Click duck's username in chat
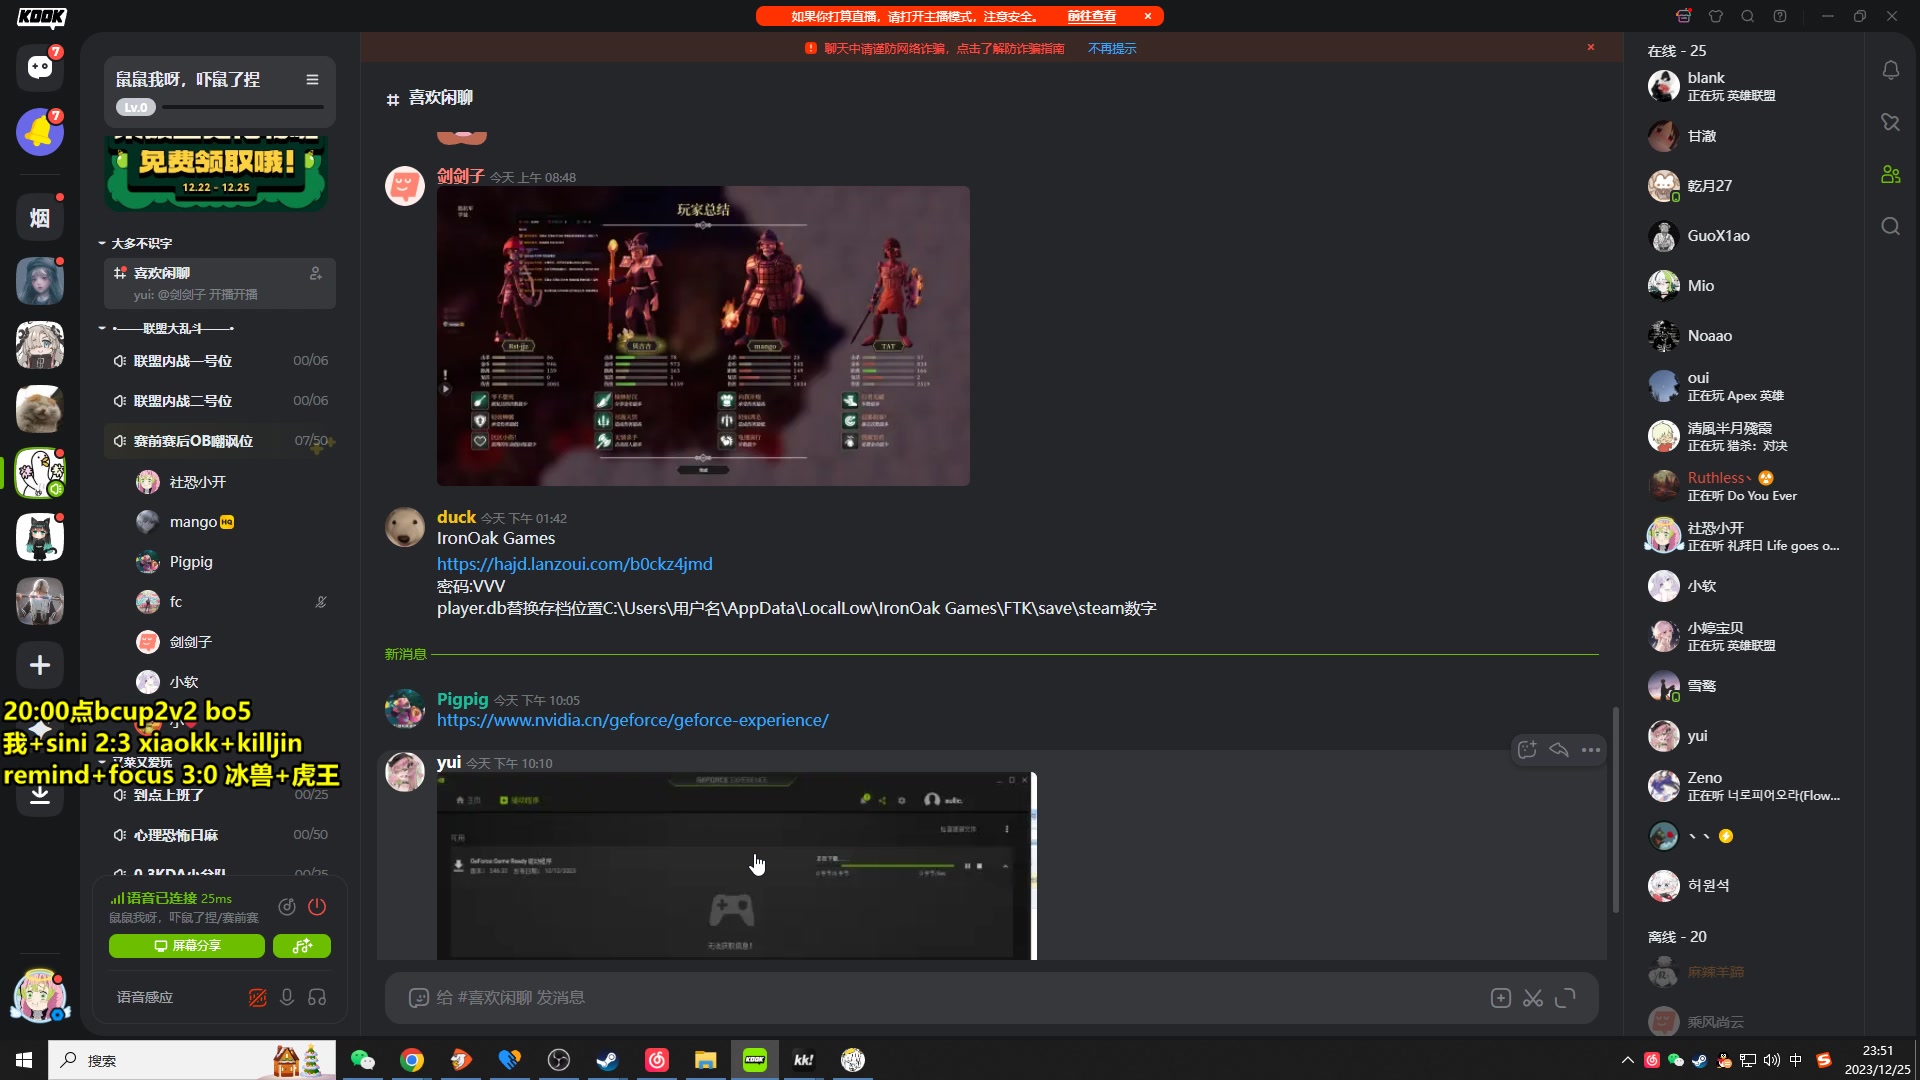 pos(456,517)
